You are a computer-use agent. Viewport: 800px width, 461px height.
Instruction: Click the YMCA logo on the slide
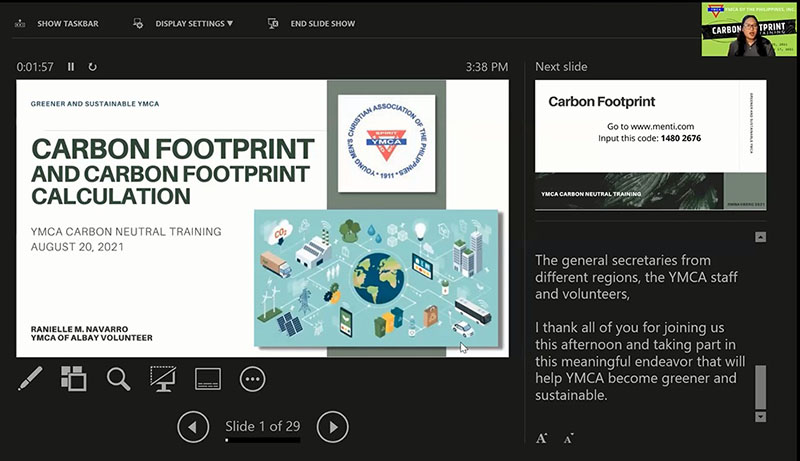[x=387, y=143]
